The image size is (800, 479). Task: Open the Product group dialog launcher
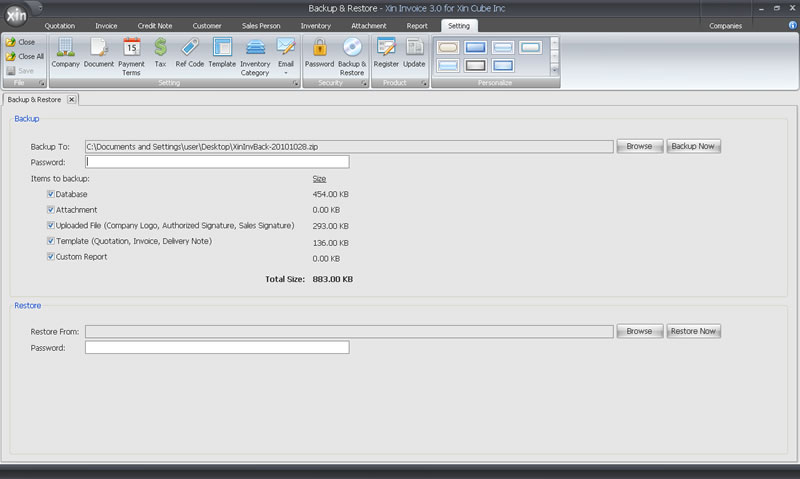424,83
